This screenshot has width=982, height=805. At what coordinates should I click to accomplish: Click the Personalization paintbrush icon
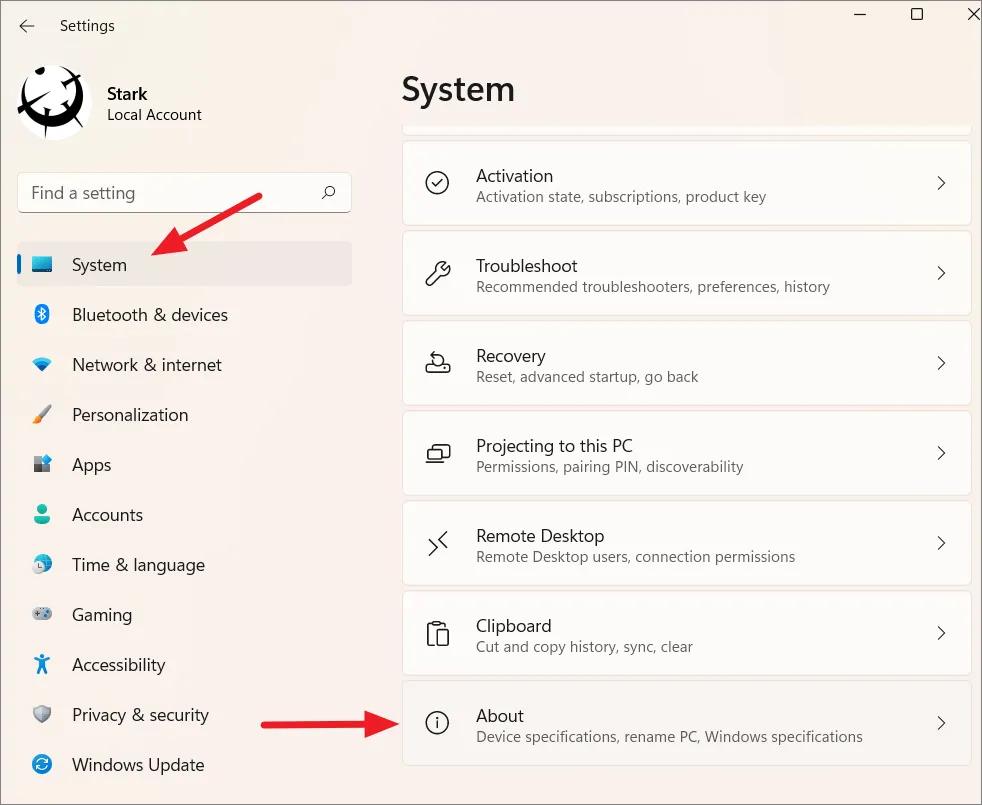point(42,414)
